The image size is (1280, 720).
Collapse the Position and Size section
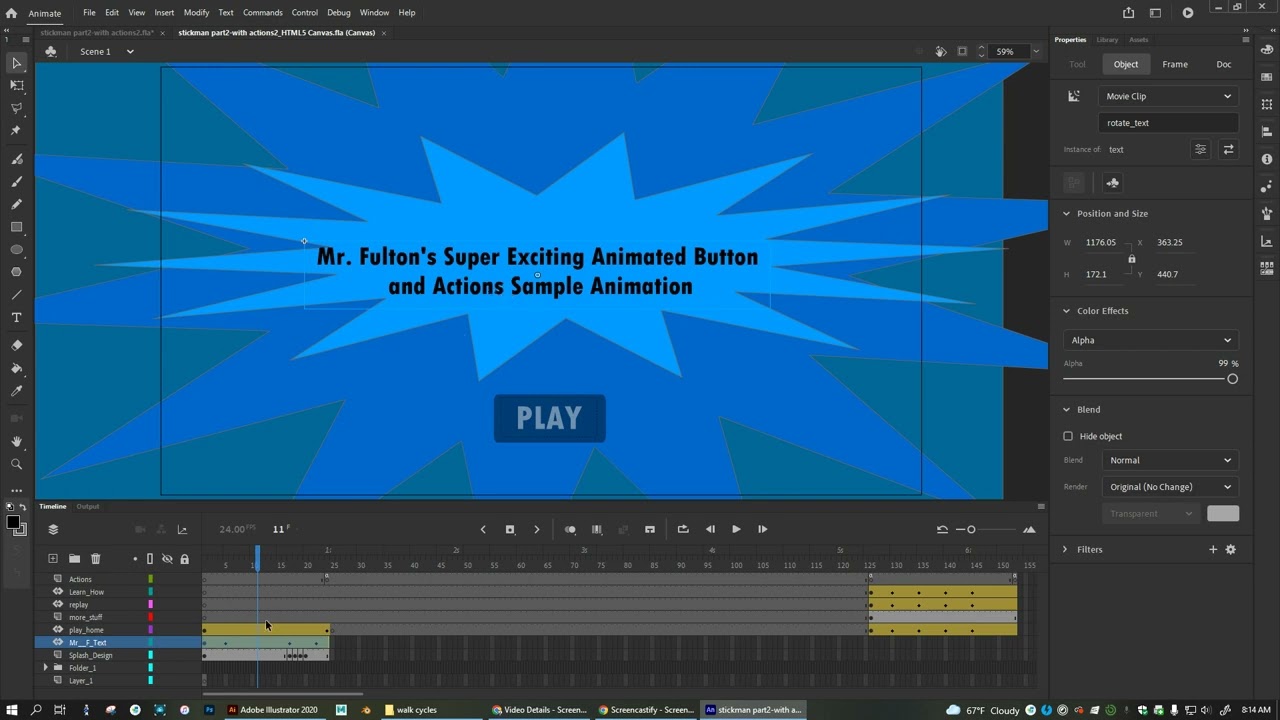[x=1066, y=213]
